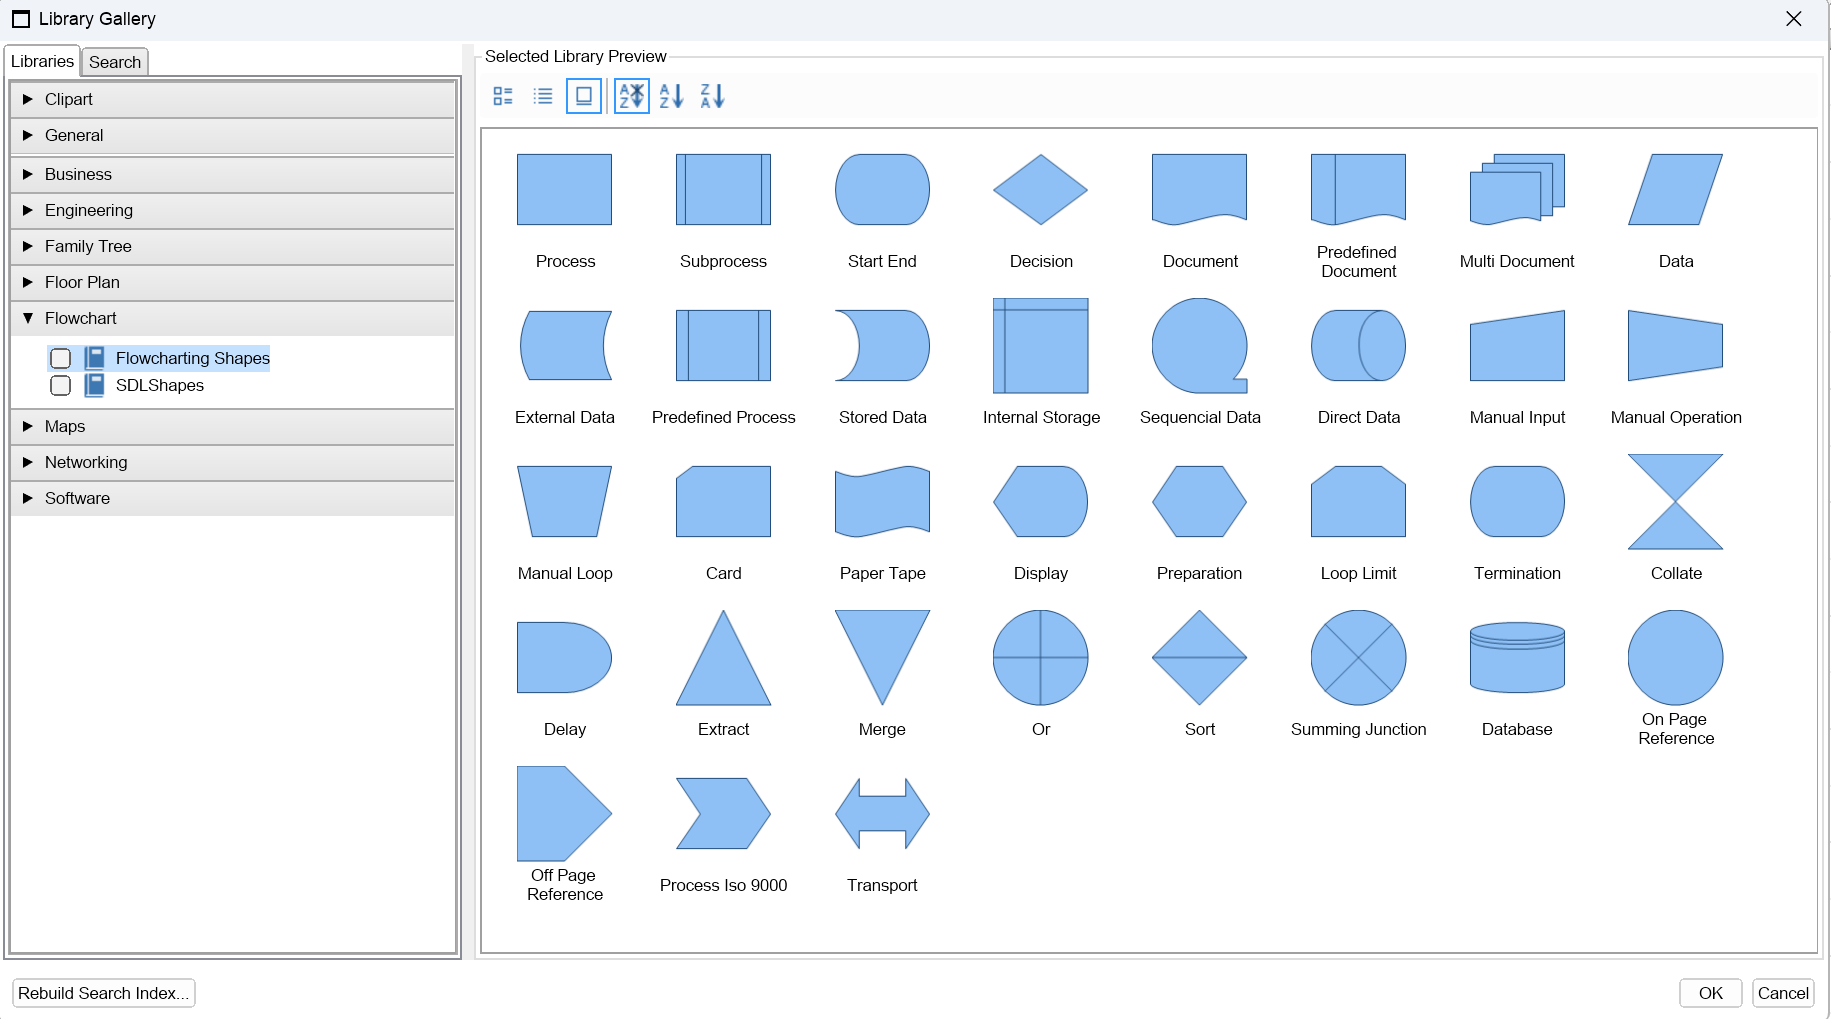This screenshot has height=1019, width=1831.
Task: Expand the Clipart category
Action: (28, 99)
